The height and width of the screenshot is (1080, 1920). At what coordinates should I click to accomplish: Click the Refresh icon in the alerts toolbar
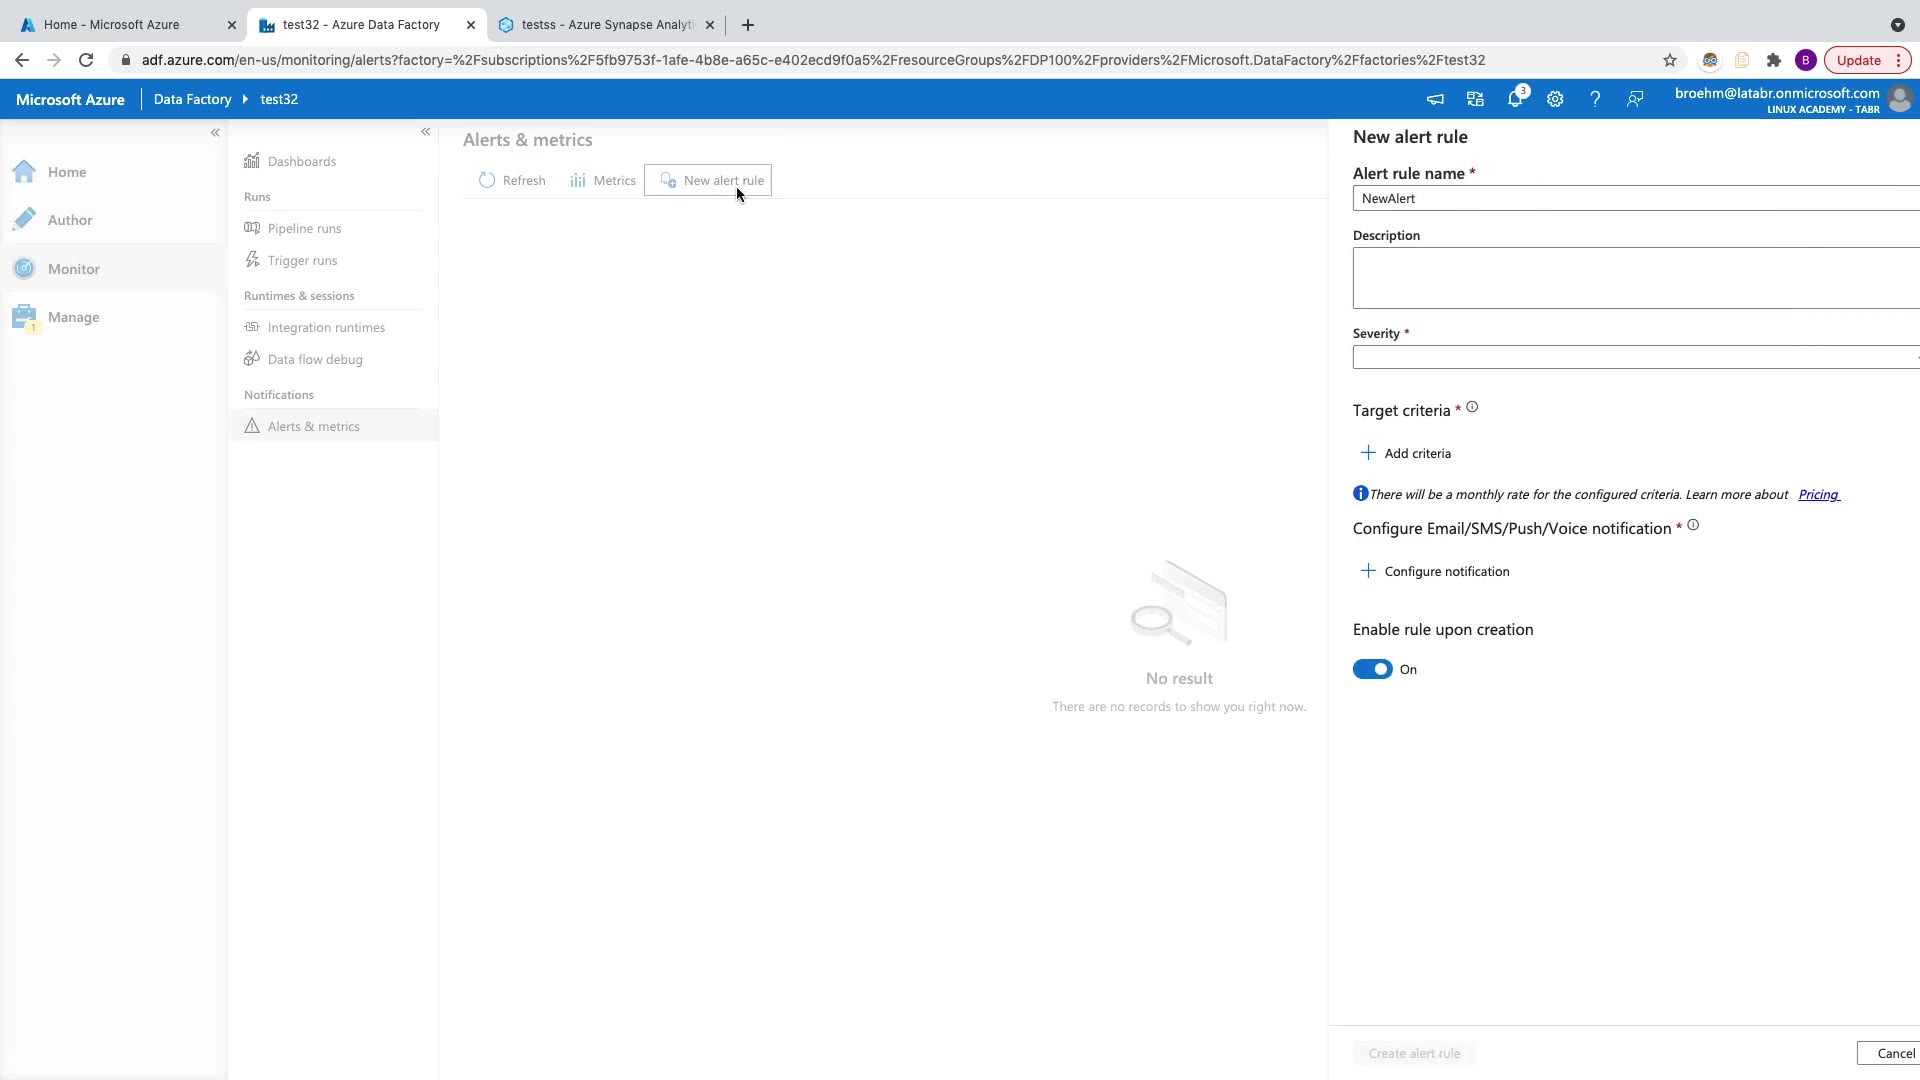click(487, 181)
